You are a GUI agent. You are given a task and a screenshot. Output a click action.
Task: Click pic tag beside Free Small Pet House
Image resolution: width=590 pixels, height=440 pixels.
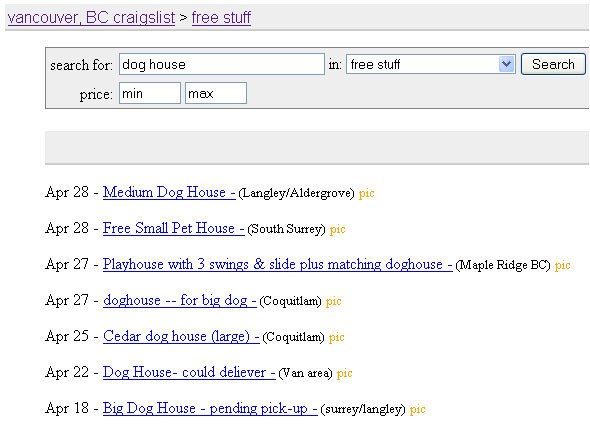338,230
